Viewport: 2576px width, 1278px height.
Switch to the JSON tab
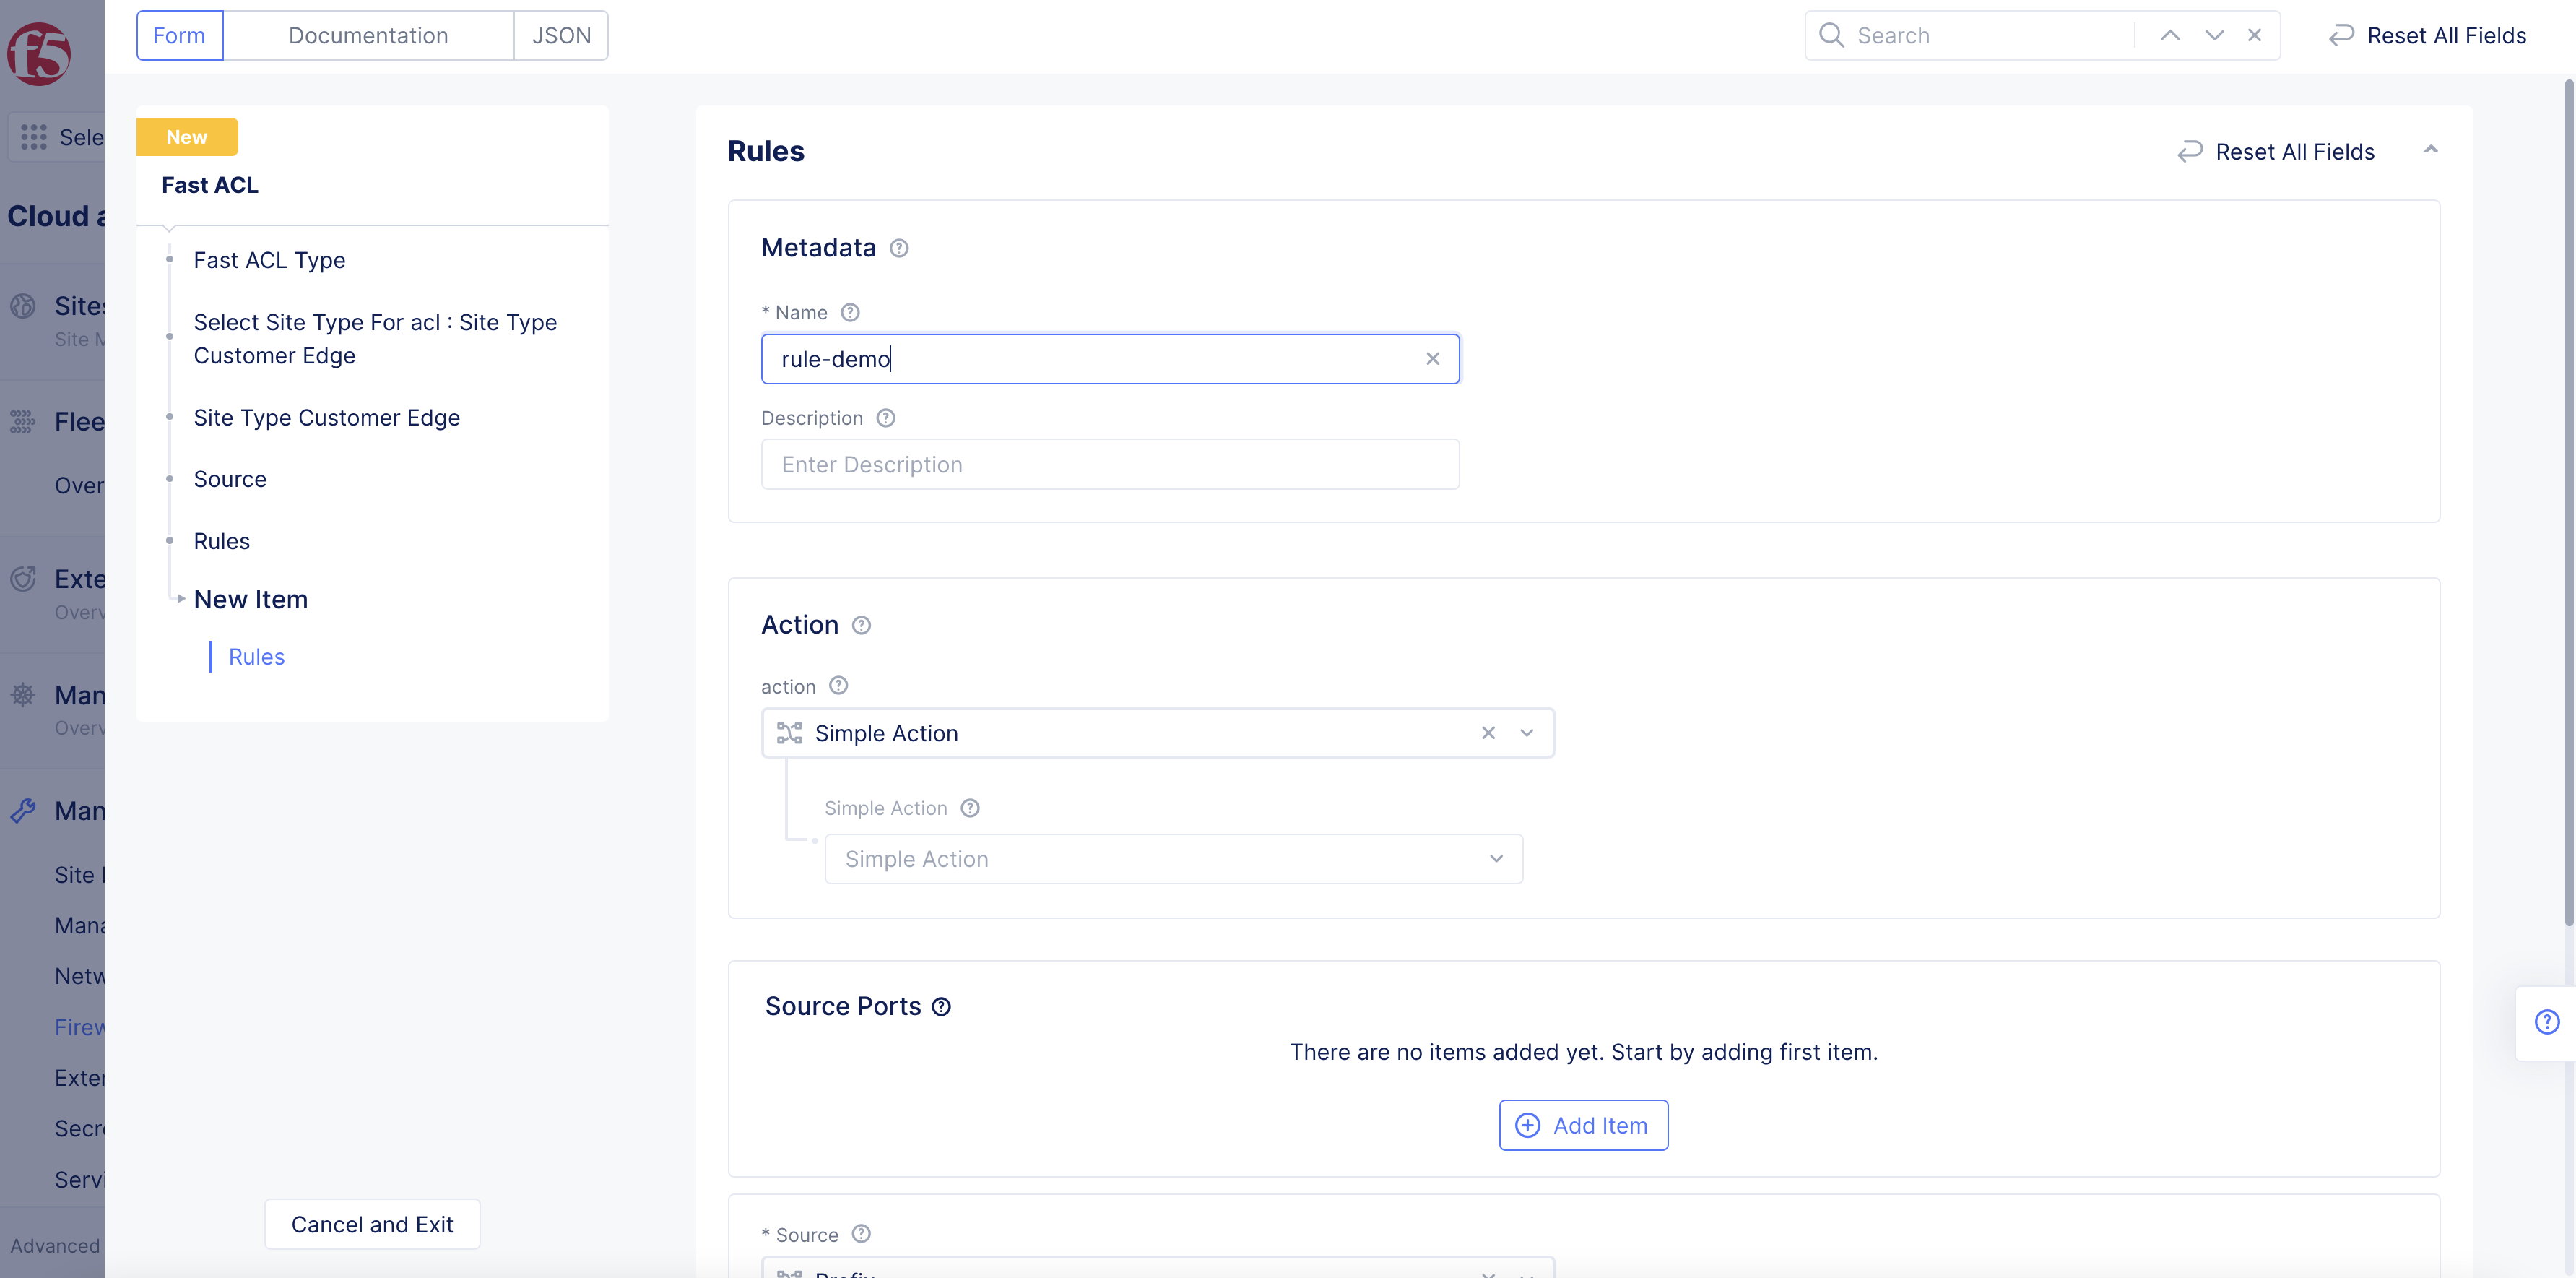pyautogui.click(x=561, y=36)
